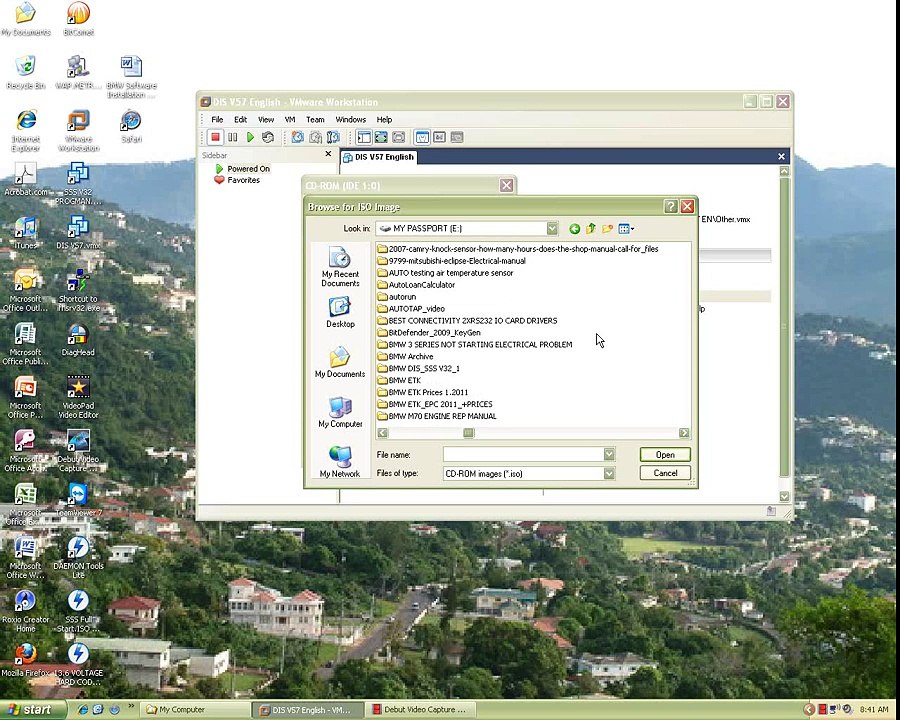Viewport: 900px width, 720px height.
Task: Click the DAEMON Tools Lite desktop icon
Action: 78,556
